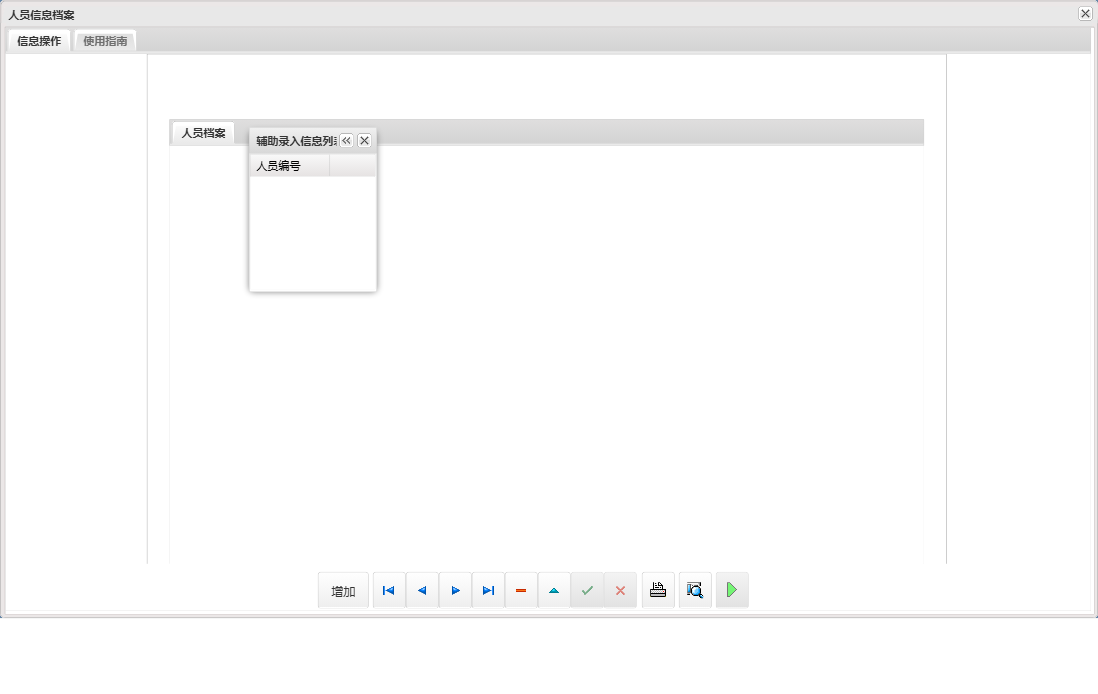Viewport: 1098px width, 694px height.
Task: Click the printer icon
Action: tap(658, 590)
